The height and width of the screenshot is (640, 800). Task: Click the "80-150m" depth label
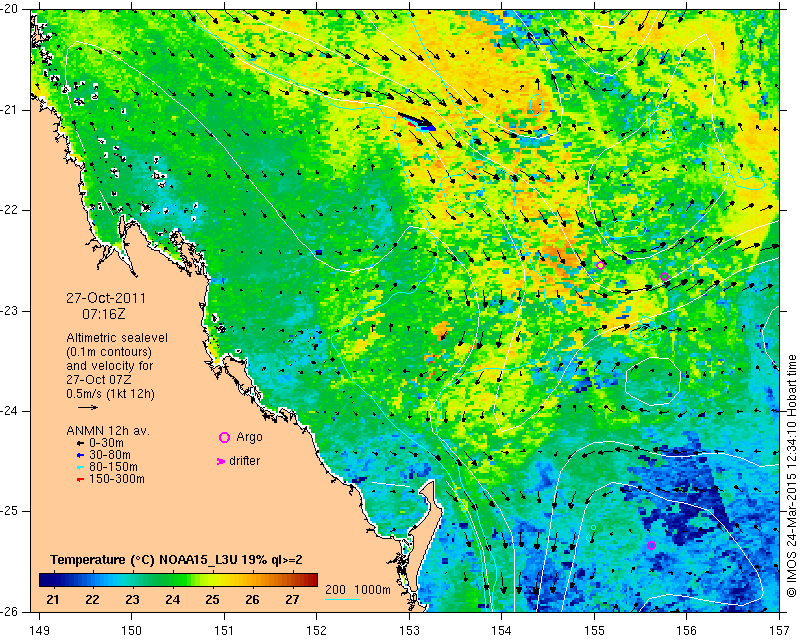point(113,466)
